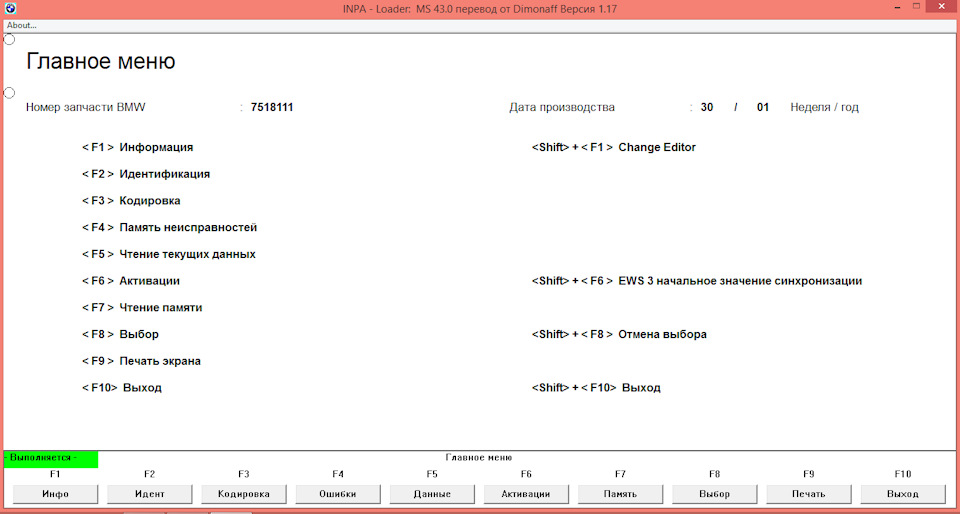The height and width of the screenshot is (514, 960).
Task: Click production year value 01
Action: point(763,108)
